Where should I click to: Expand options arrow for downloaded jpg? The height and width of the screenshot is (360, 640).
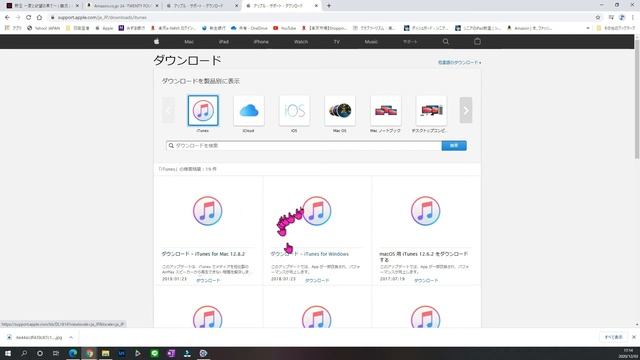pyautogui.click(x=71, y=338)
